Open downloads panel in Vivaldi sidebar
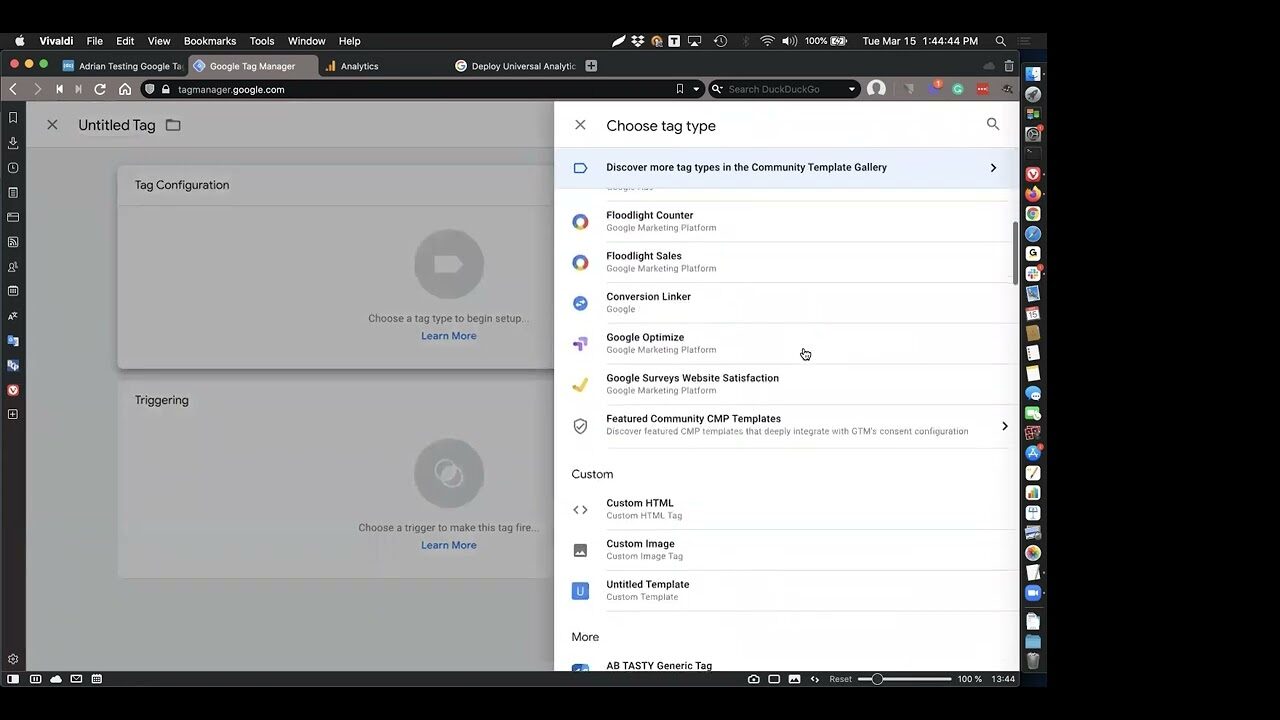The image size is (1280, 720). click(x=13, y=143)
